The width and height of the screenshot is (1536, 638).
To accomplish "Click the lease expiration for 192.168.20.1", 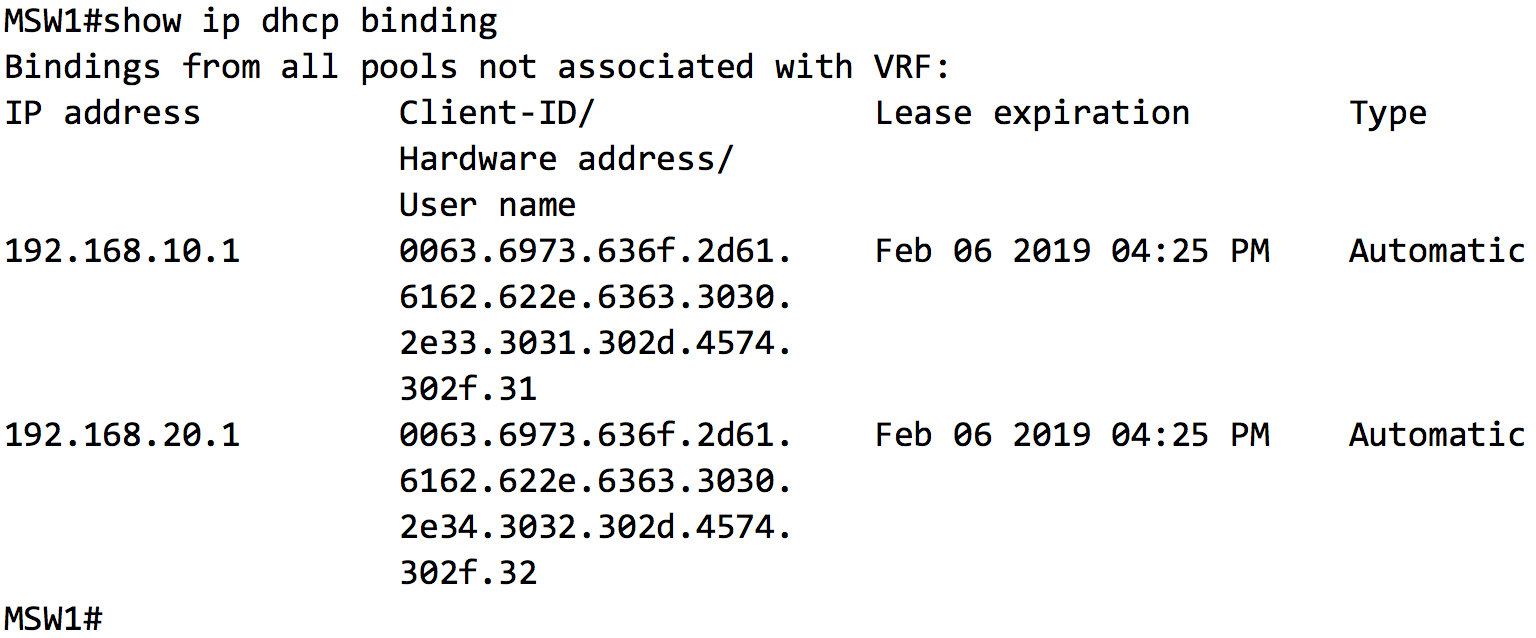I will [x=1071, y=435].
